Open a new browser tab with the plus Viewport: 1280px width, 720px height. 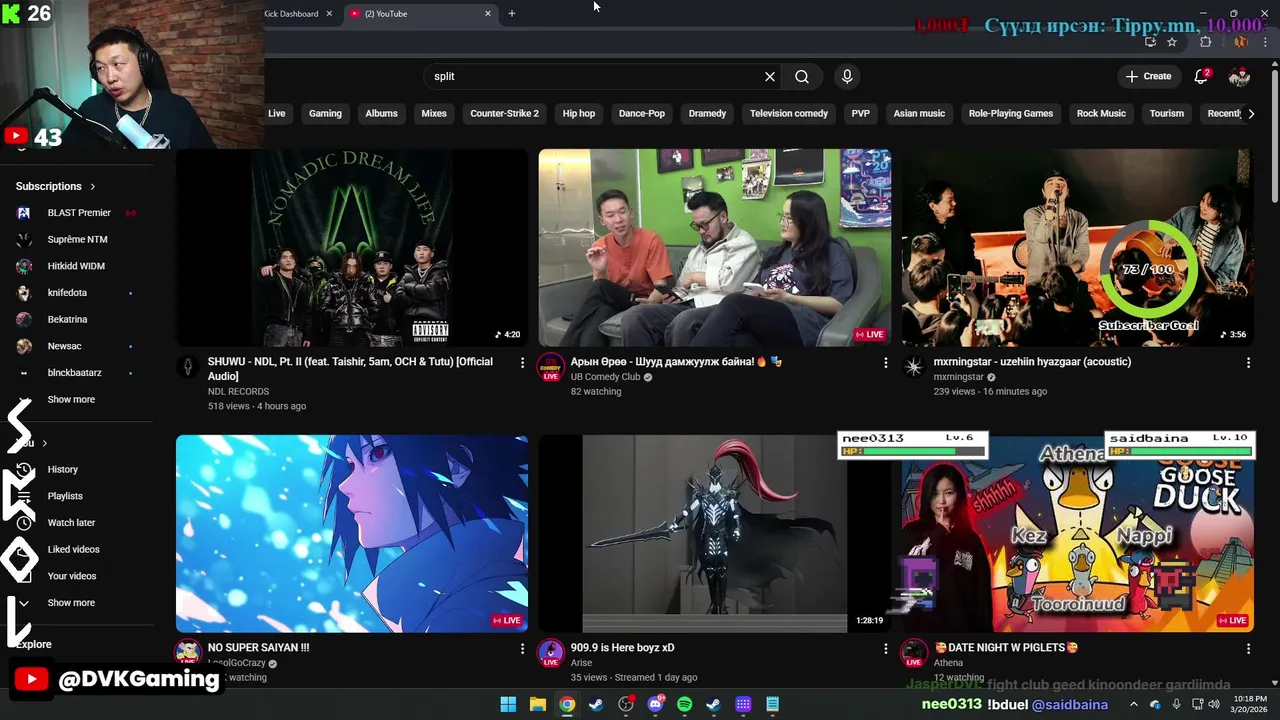tap(512, 13)
